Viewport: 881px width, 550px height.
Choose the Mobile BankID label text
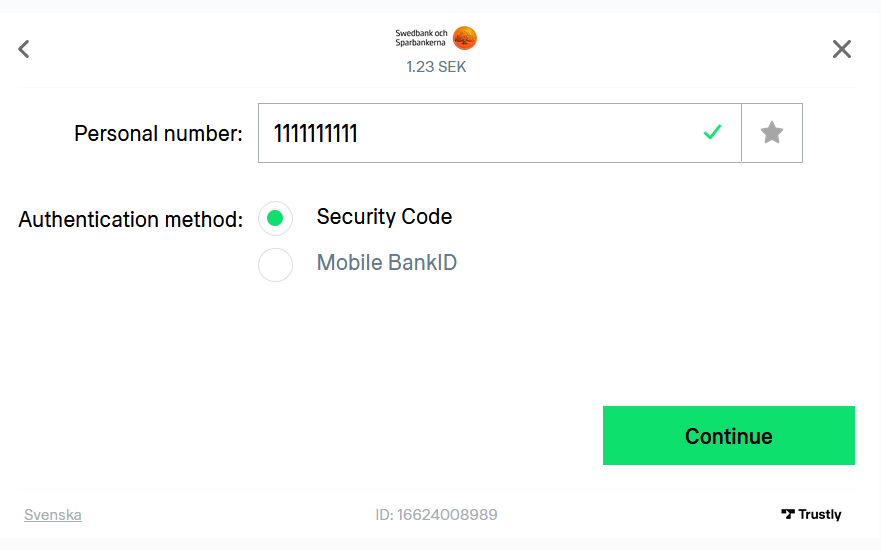tap(387, 263)
